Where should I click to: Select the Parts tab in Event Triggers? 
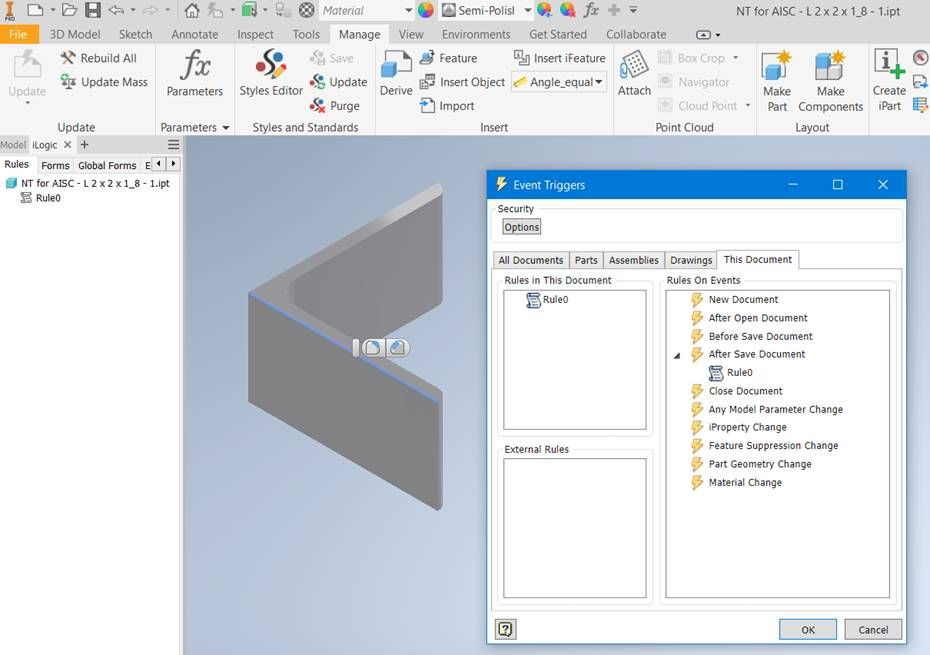[x=586, y=260]
